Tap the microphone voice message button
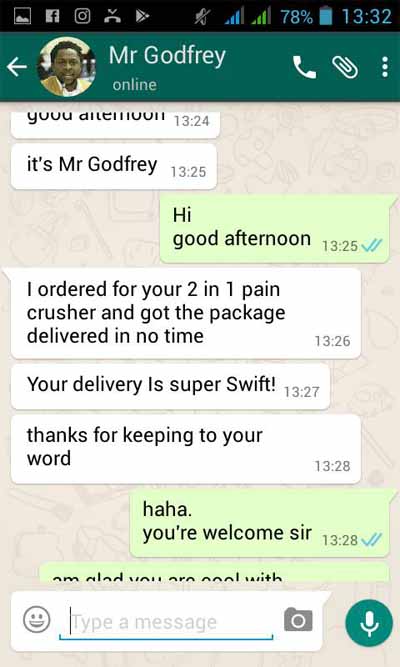400x667 pixels. tap(369, 623)
